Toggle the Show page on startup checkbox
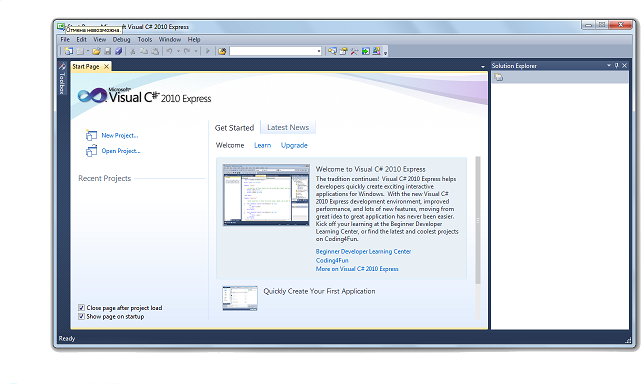The image size is (641, 384). [81, 316]
